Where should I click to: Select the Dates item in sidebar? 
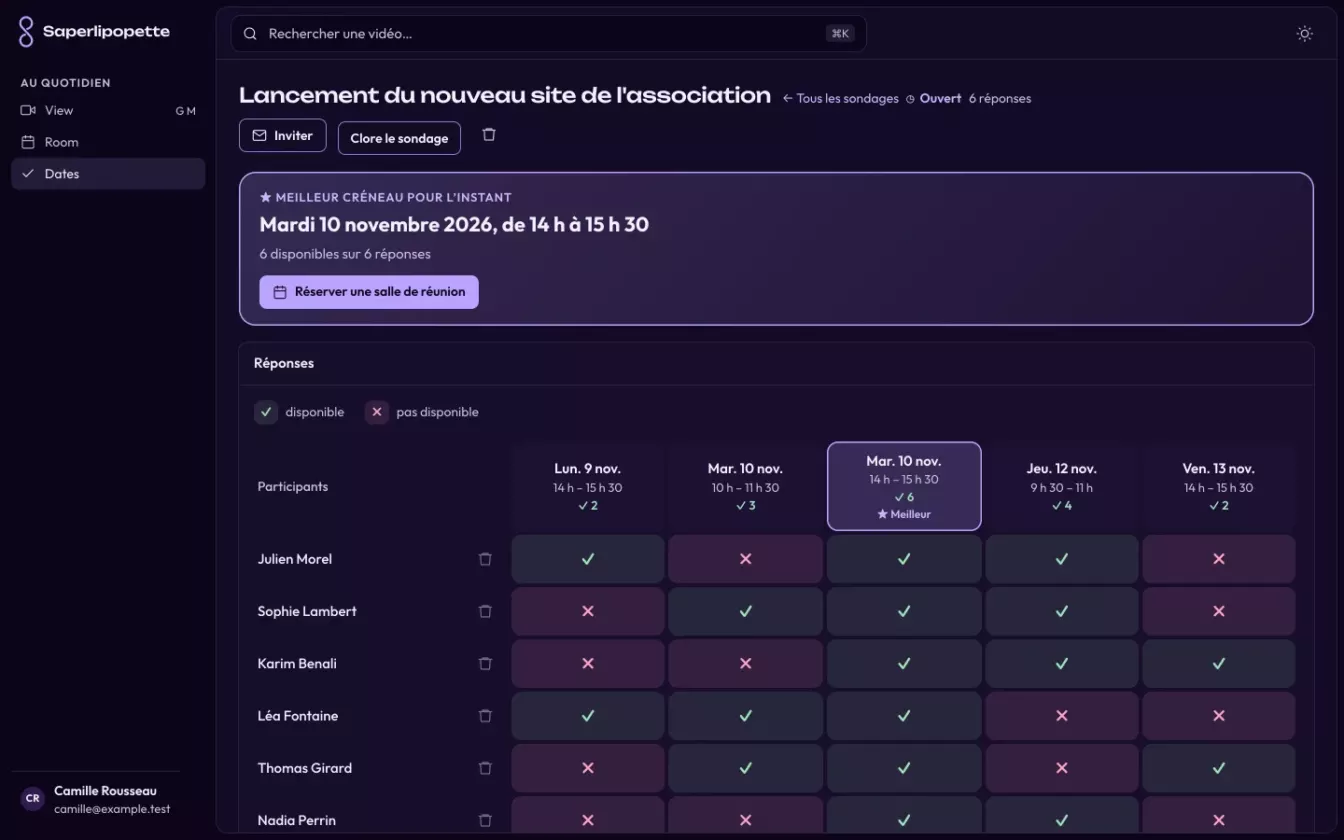[x=108, y=174]
